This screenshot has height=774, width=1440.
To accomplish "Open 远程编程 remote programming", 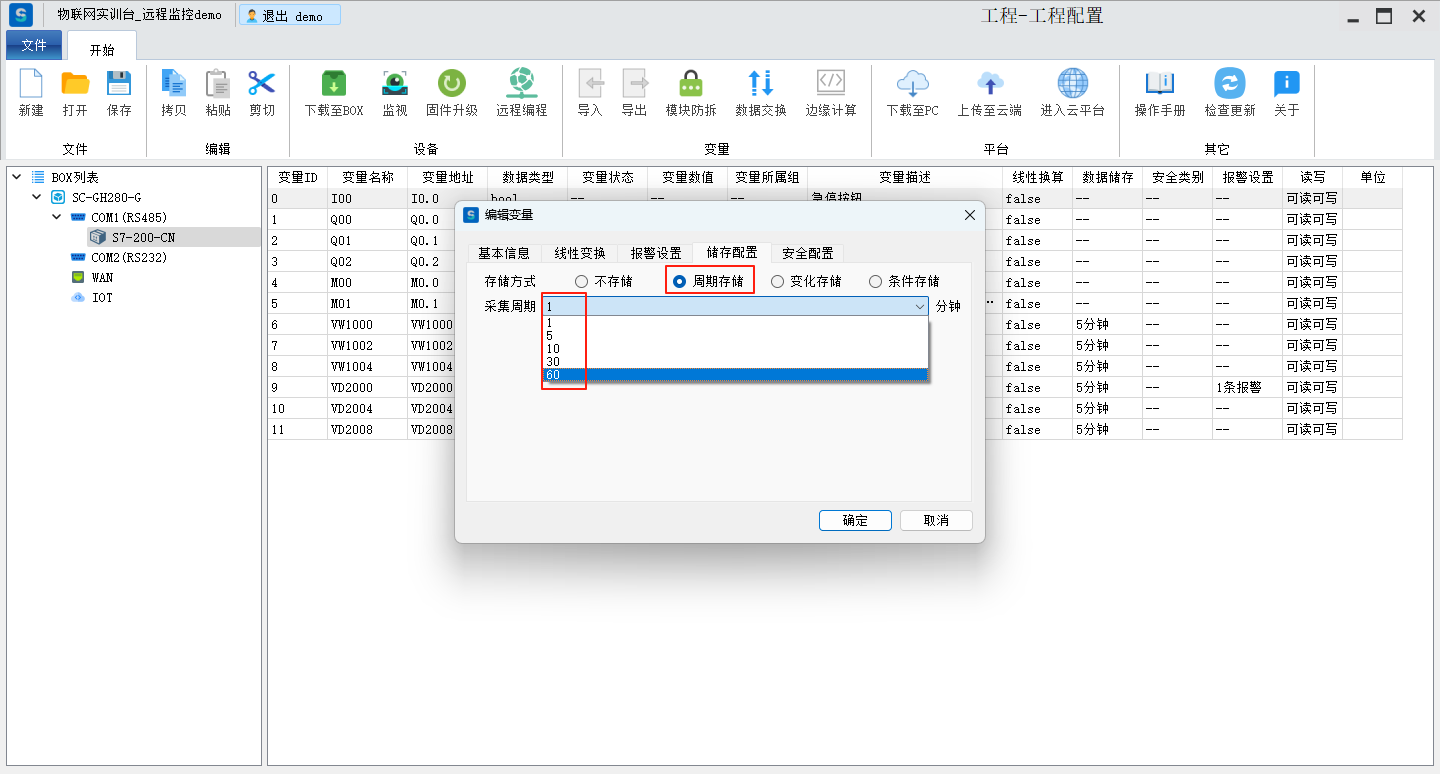I will (x=521, y=84).
